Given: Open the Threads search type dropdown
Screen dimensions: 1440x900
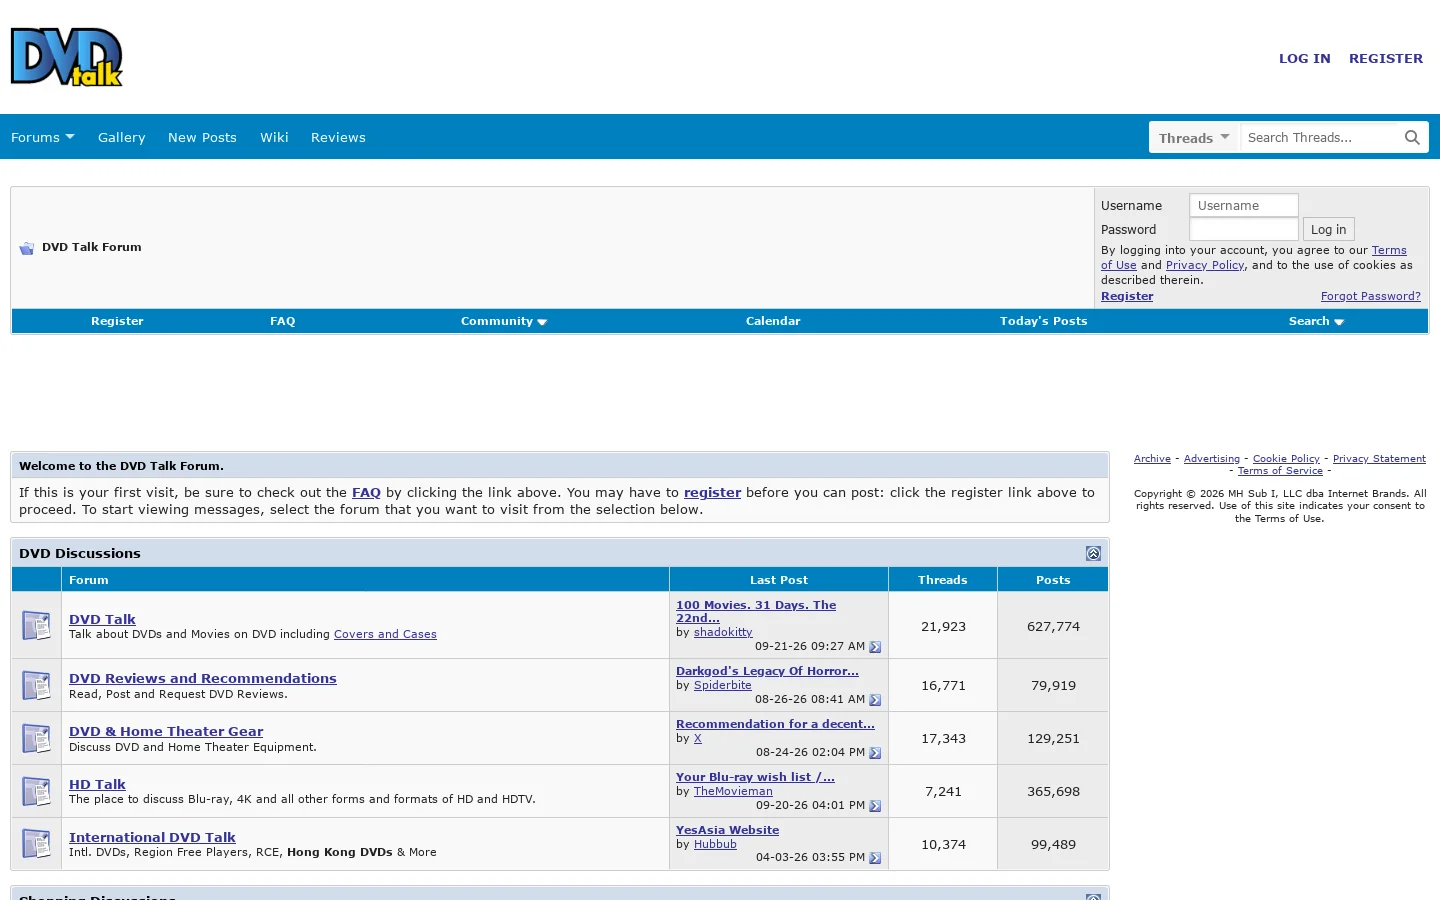Looking at the screenshot, I should coord(1194,137).
